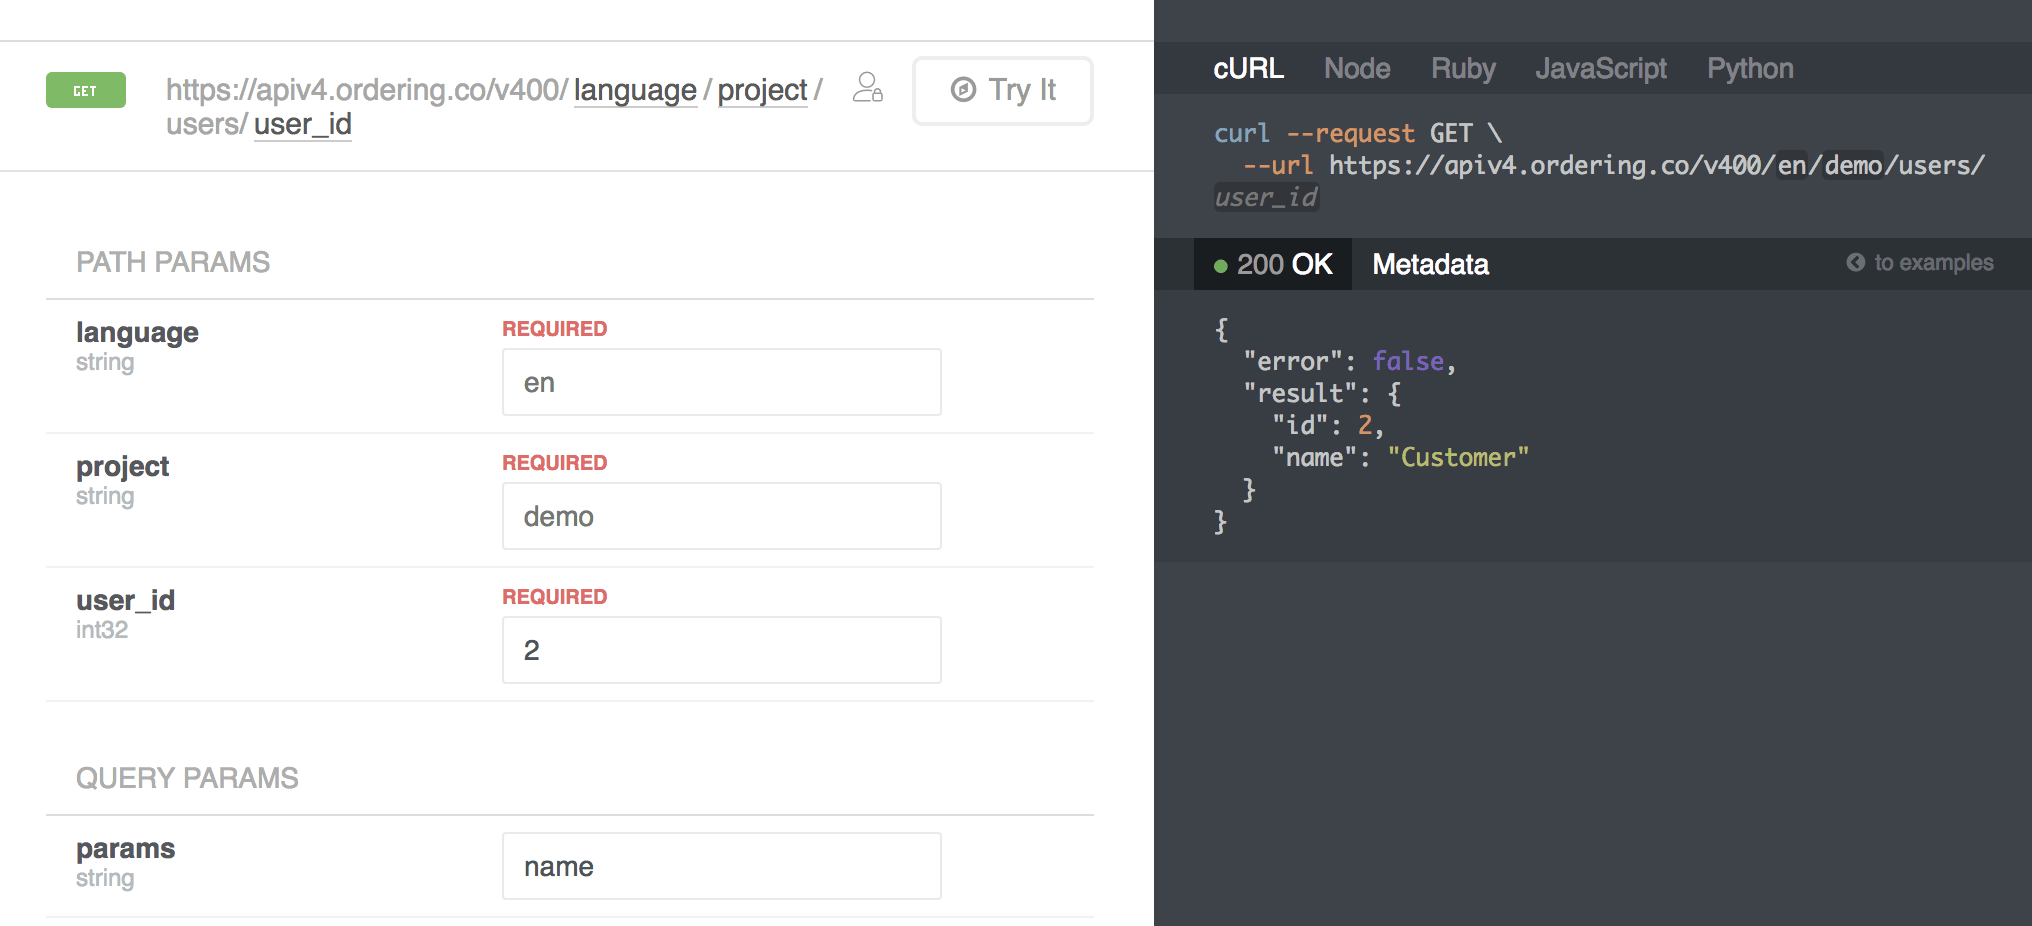Click the user_id parameter name in params list

(x=125, y=600)
